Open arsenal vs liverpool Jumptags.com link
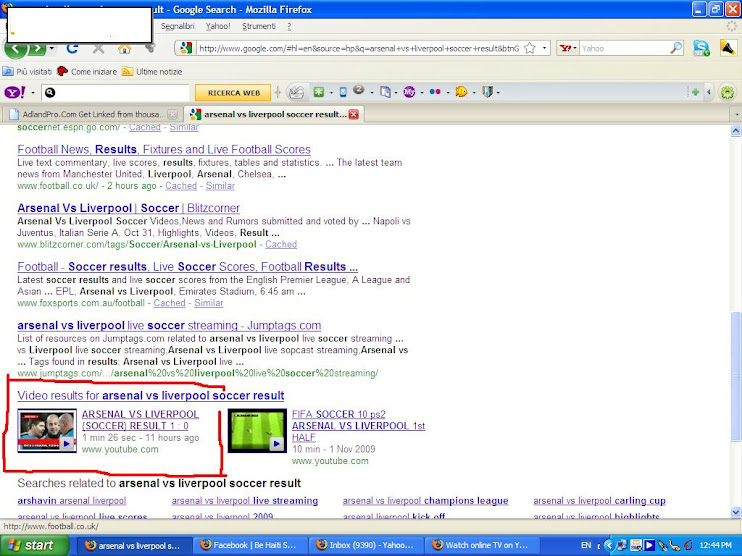This screenshot has width=742, height=556. [169, 326]
